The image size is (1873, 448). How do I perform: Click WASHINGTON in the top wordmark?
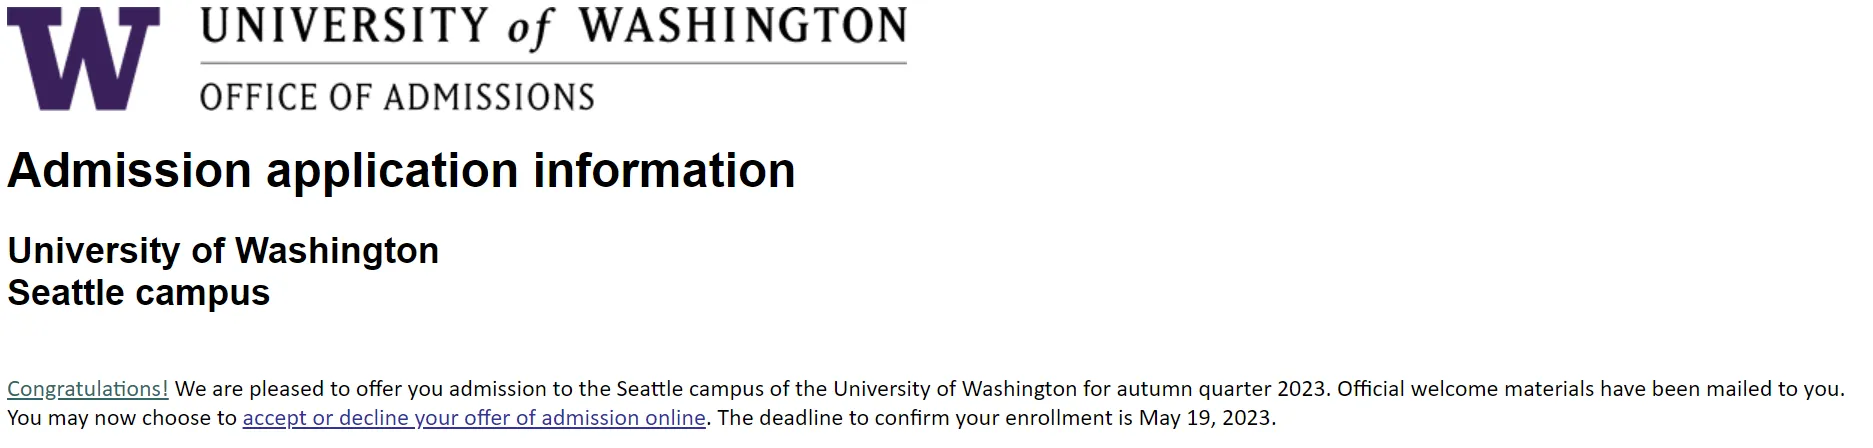(x=743, y=26)
